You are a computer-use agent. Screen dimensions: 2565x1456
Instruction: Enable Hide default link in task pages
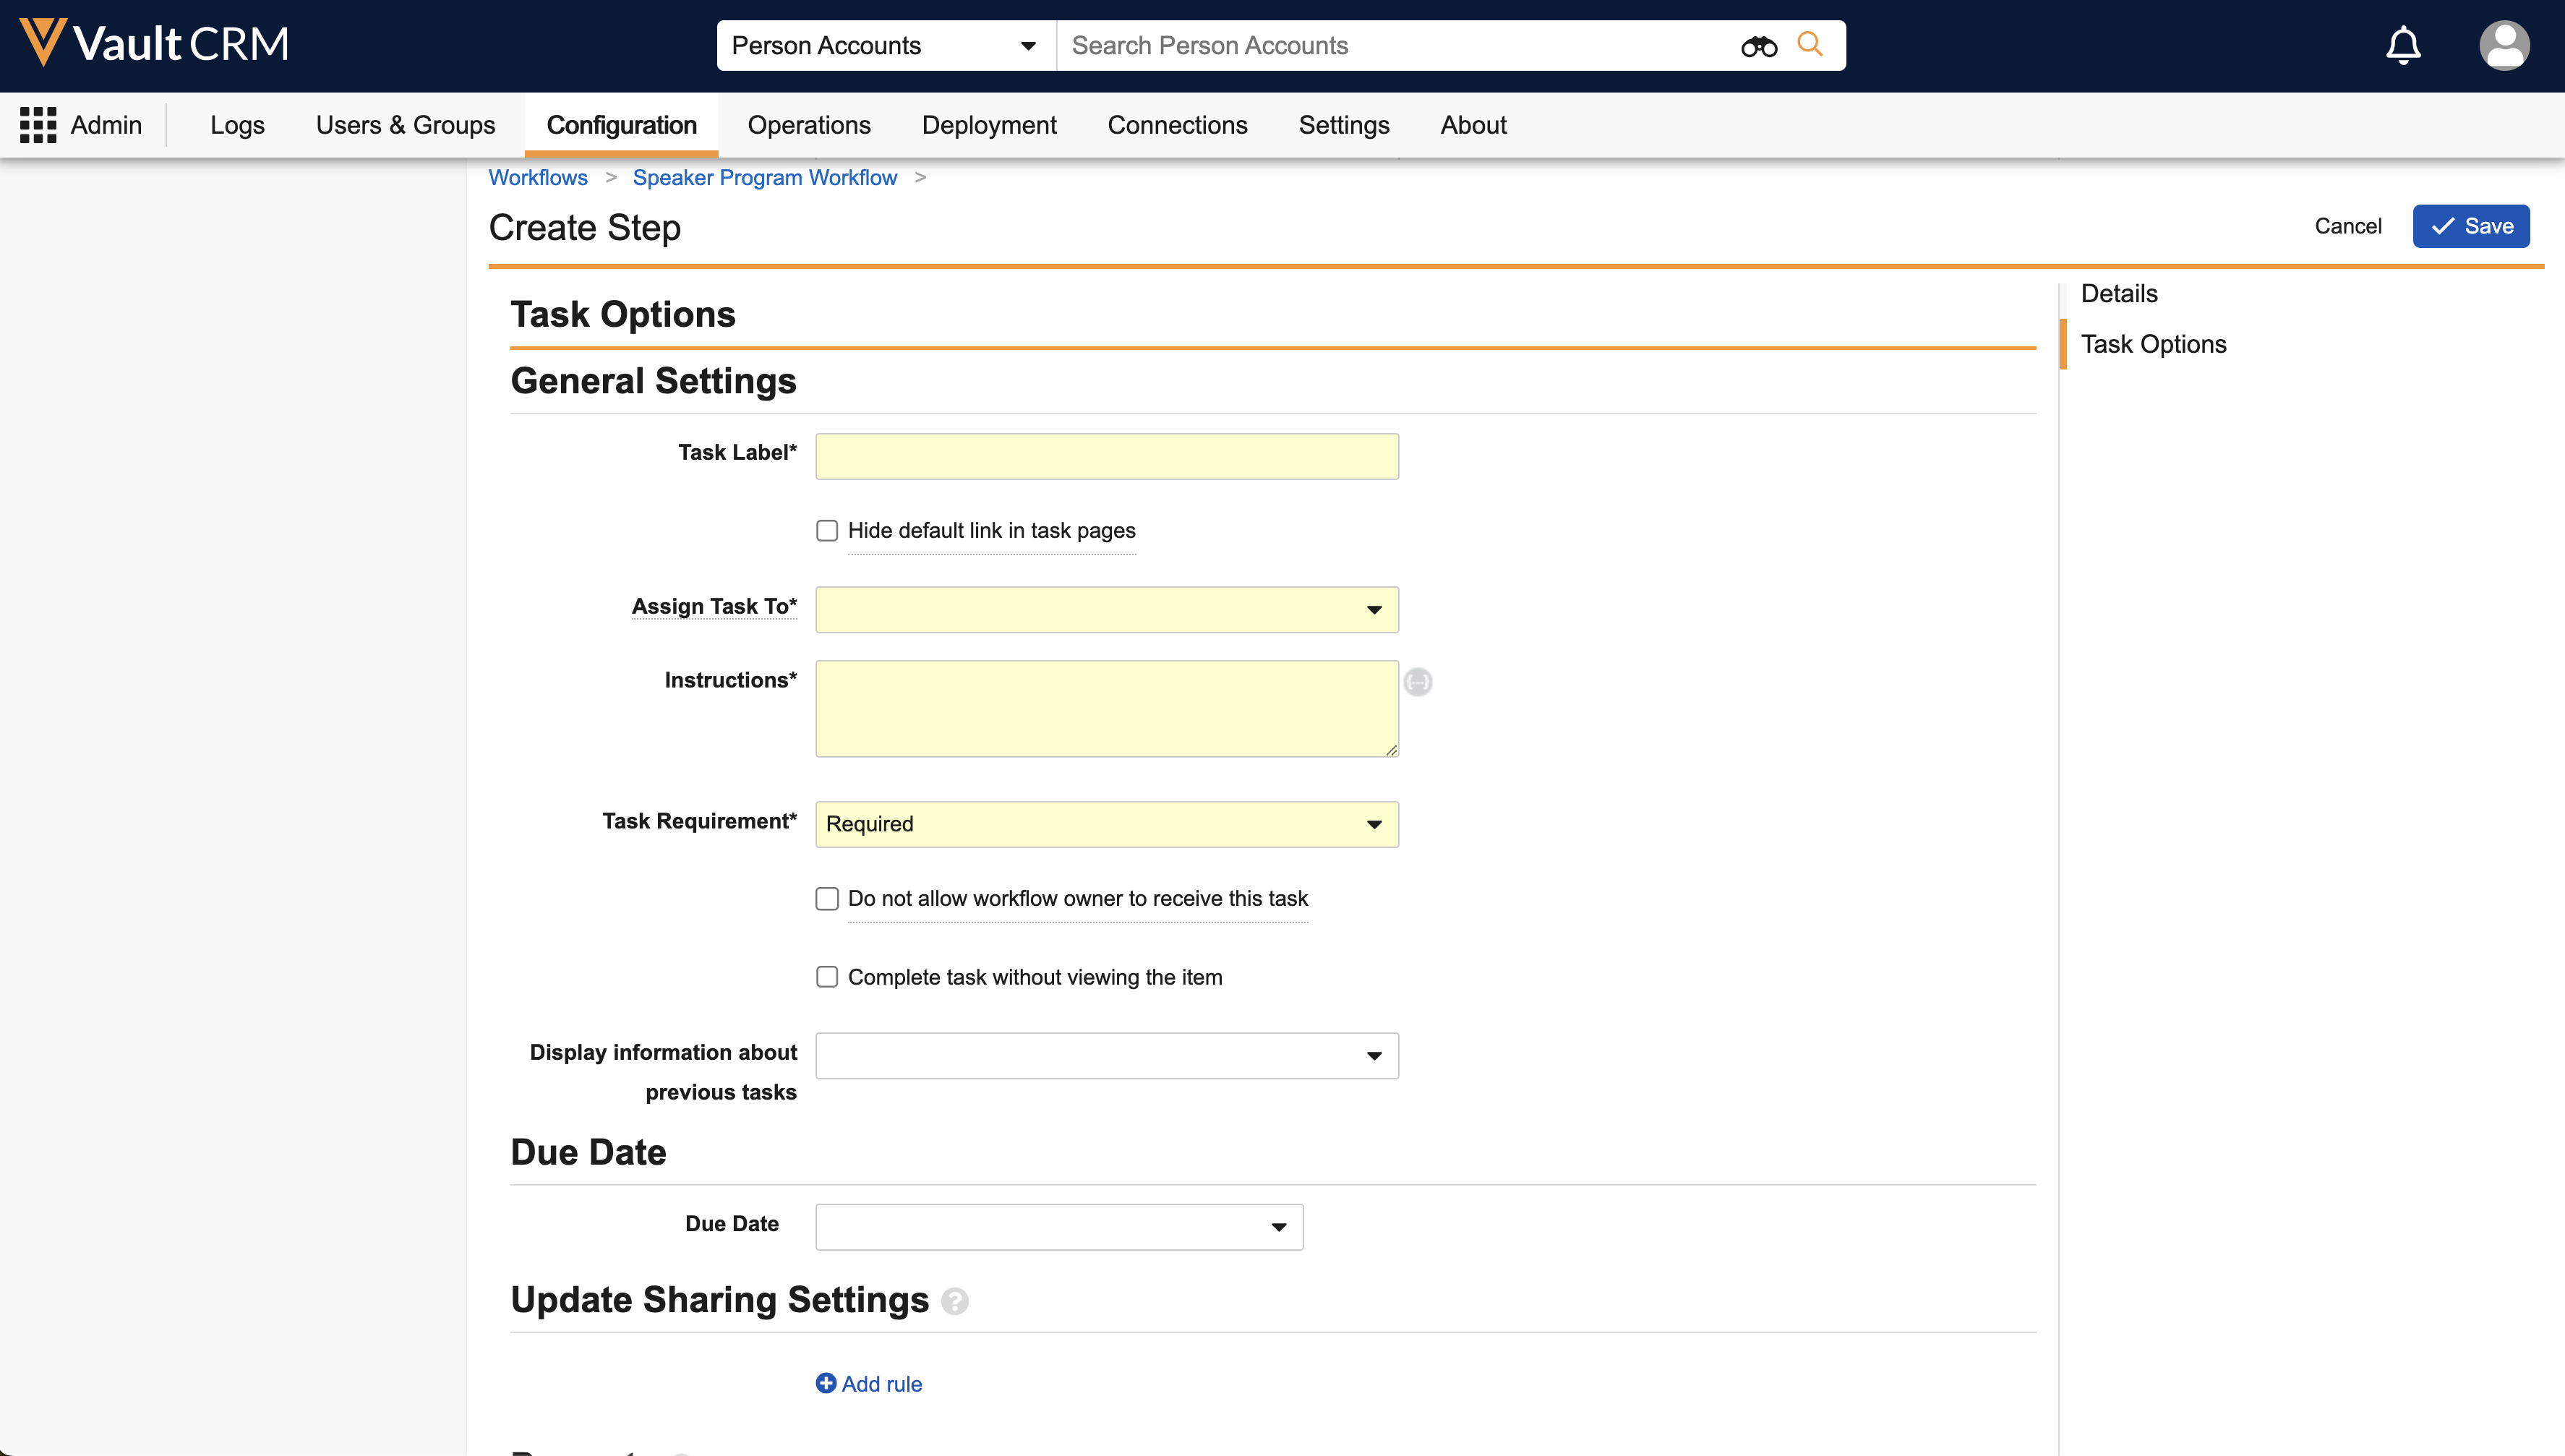(827, 530)
